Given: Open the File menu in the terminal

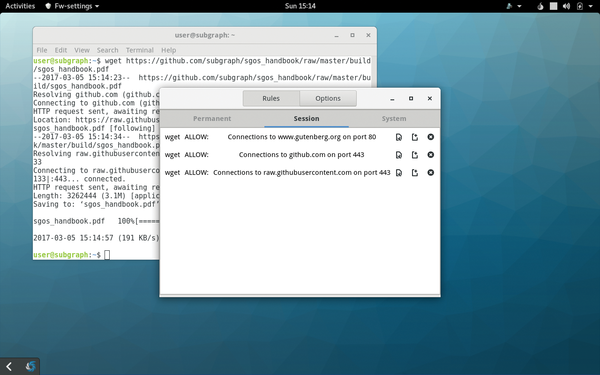Looking at the screenshot, I should [x=42, y=50].
